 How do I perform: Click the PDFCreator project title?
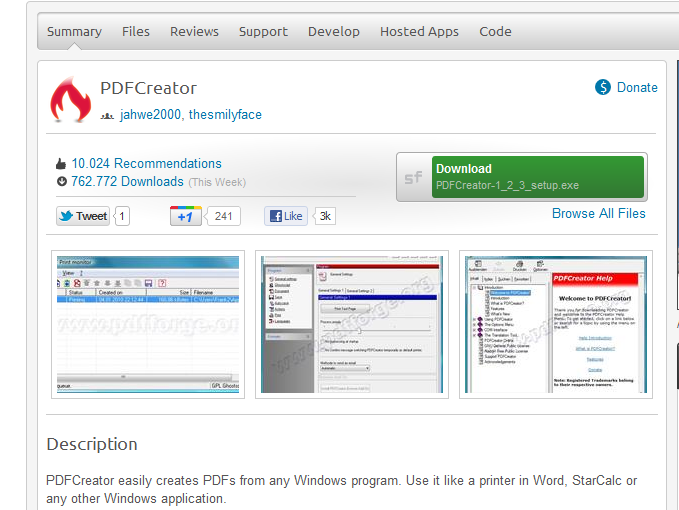pos(148,88)
